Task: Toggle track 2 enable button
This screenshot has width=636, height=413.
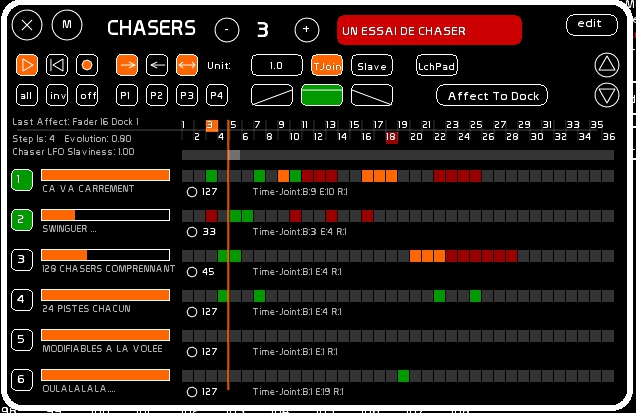Action: (22, 220)
